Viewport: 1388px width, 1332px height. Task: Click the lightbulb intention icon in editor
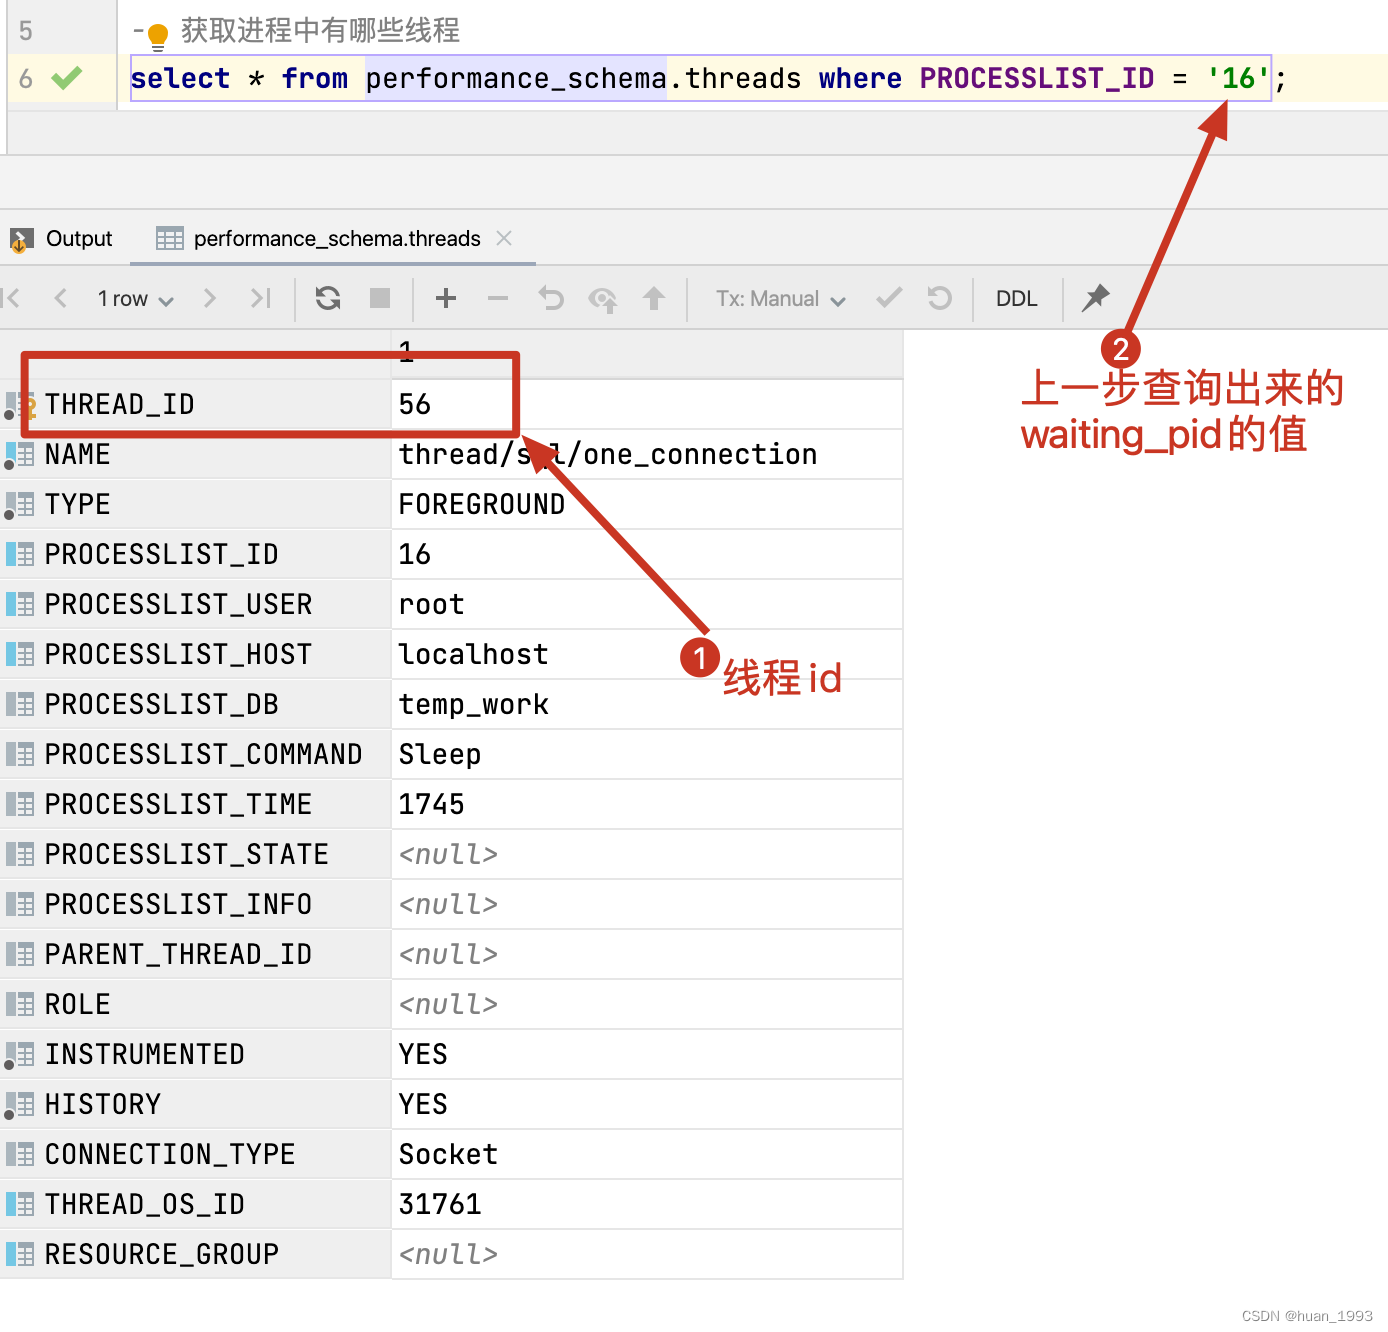coord(158,38)
